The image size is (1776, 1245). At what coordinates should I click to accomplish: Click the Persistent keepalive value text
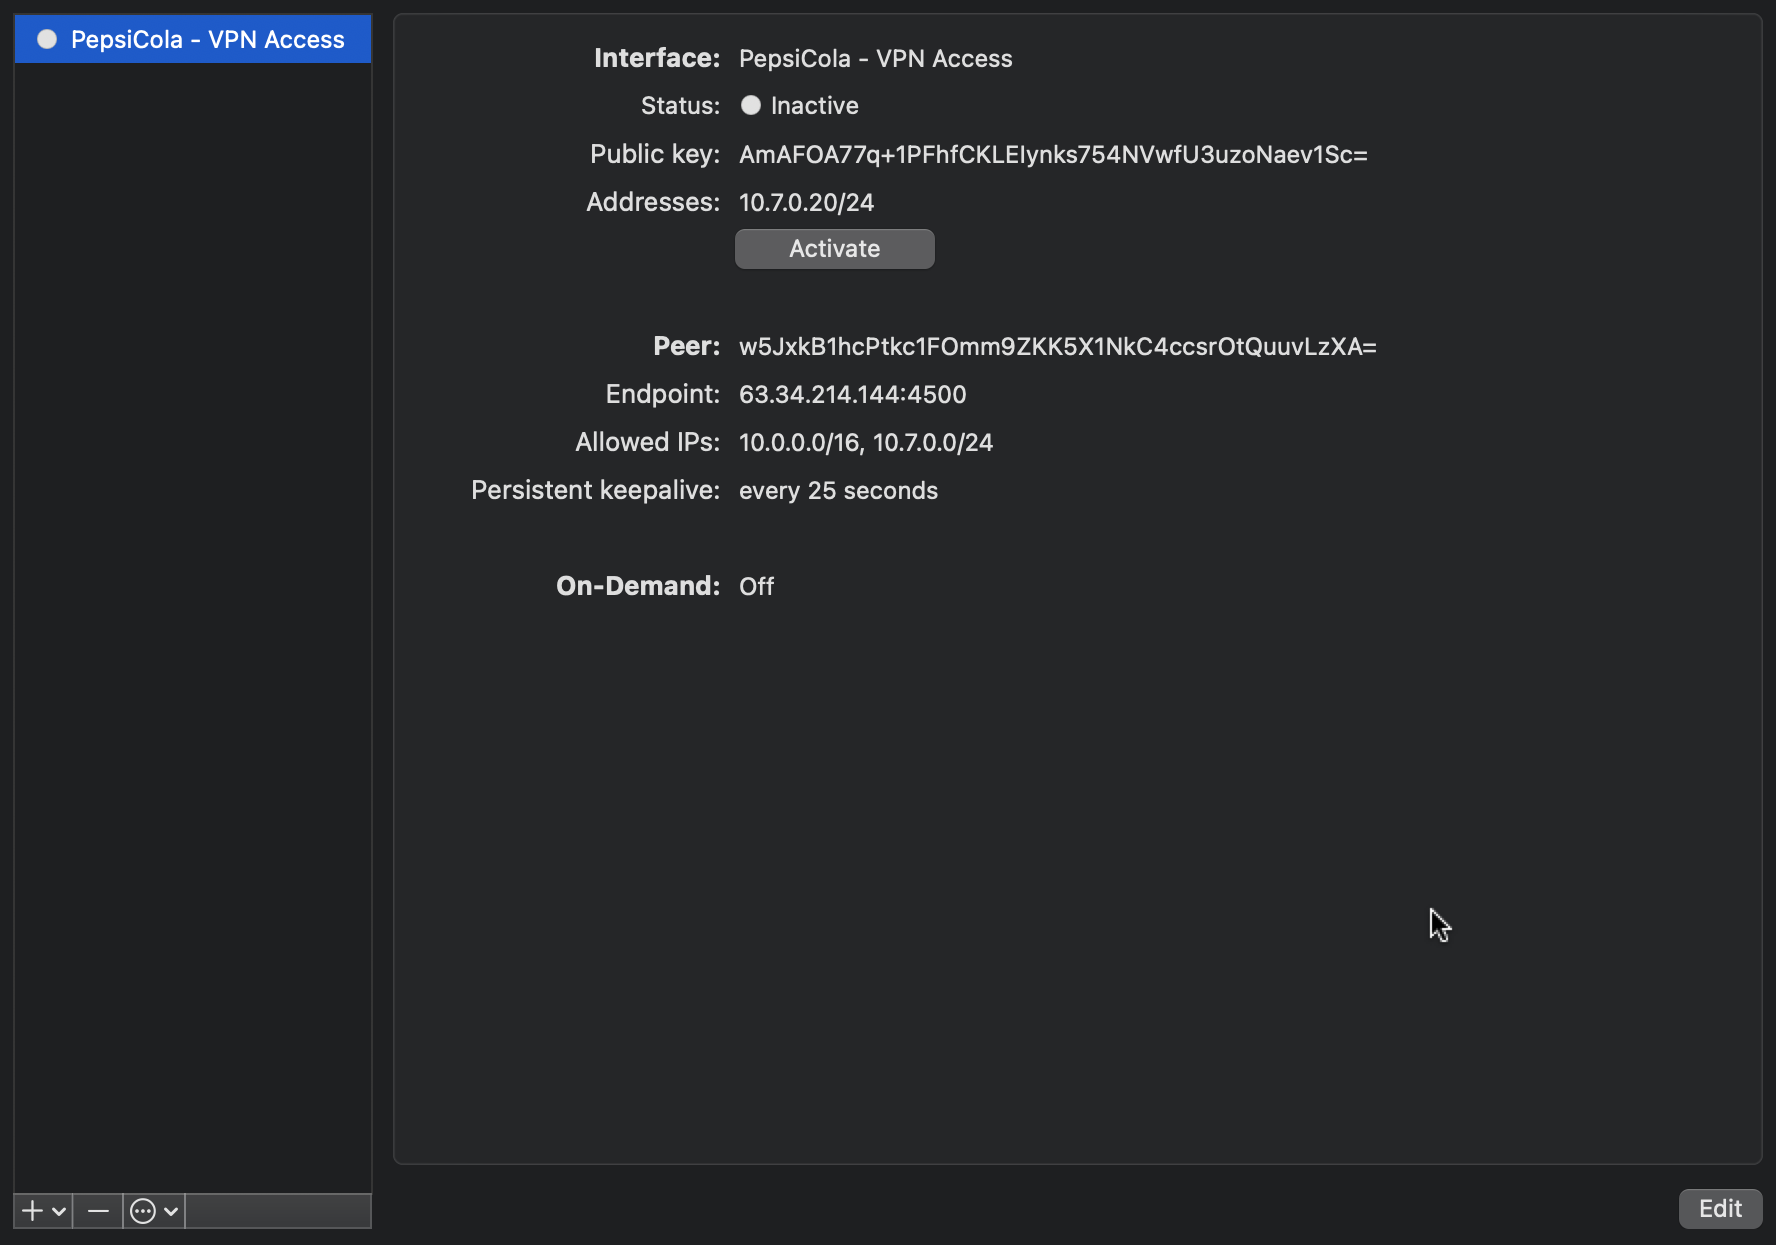838,491
